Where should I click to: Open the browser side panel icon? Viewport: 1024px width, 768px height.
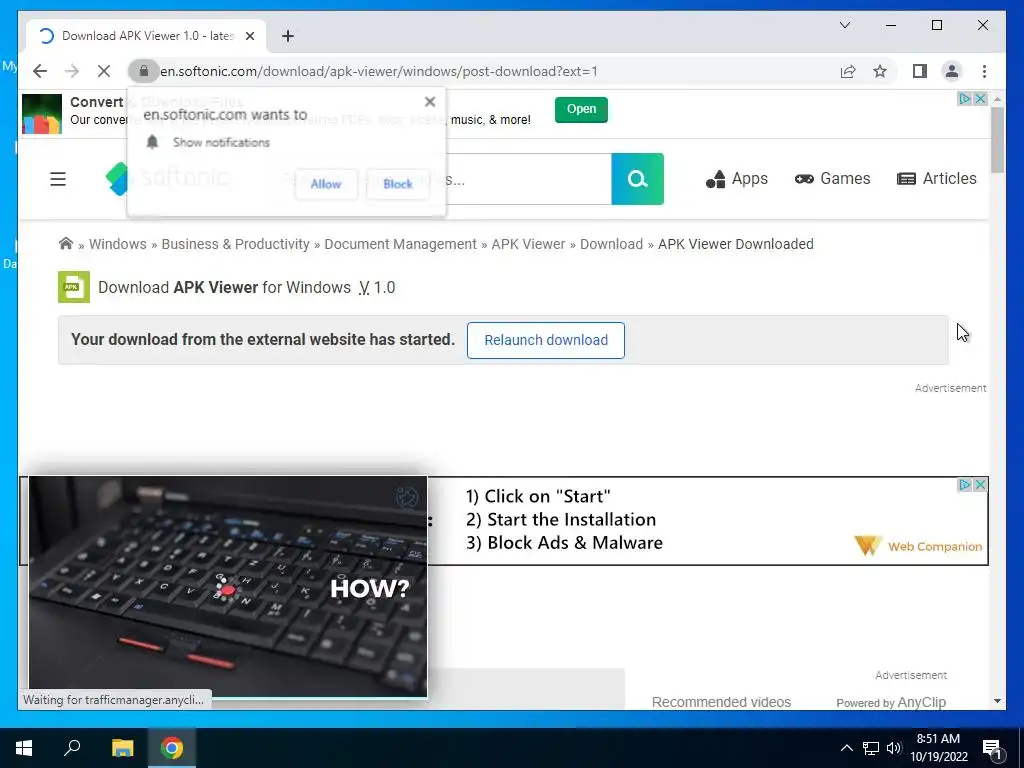tap(920, 71)
